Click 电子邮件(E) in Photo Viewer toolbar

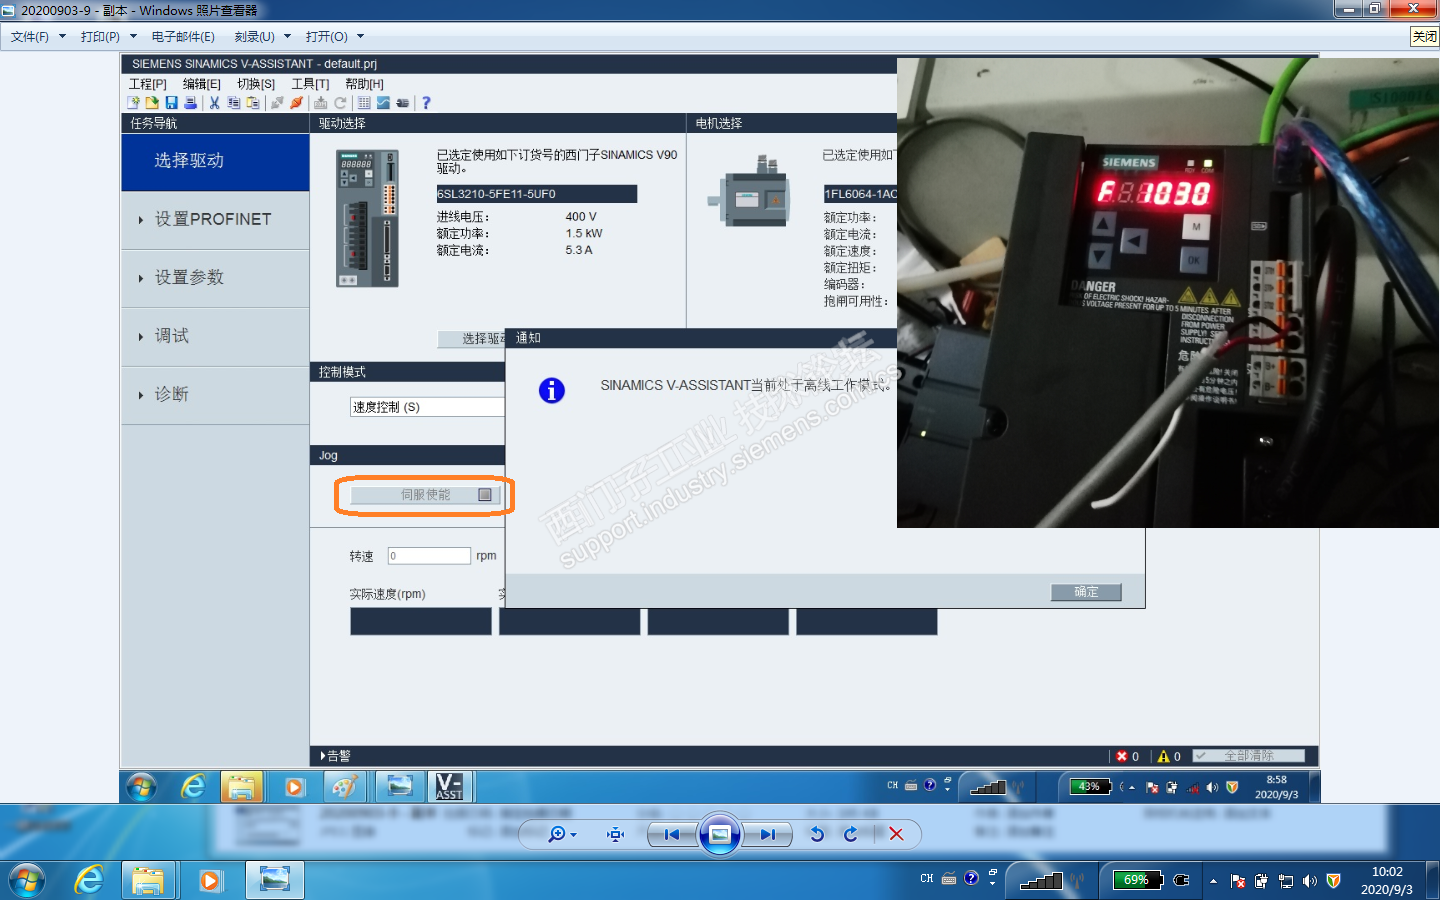(183, 37)
